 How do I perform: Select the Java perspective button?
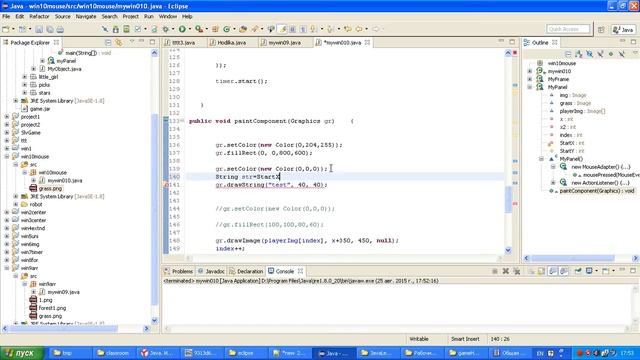(x=623, y=30)
